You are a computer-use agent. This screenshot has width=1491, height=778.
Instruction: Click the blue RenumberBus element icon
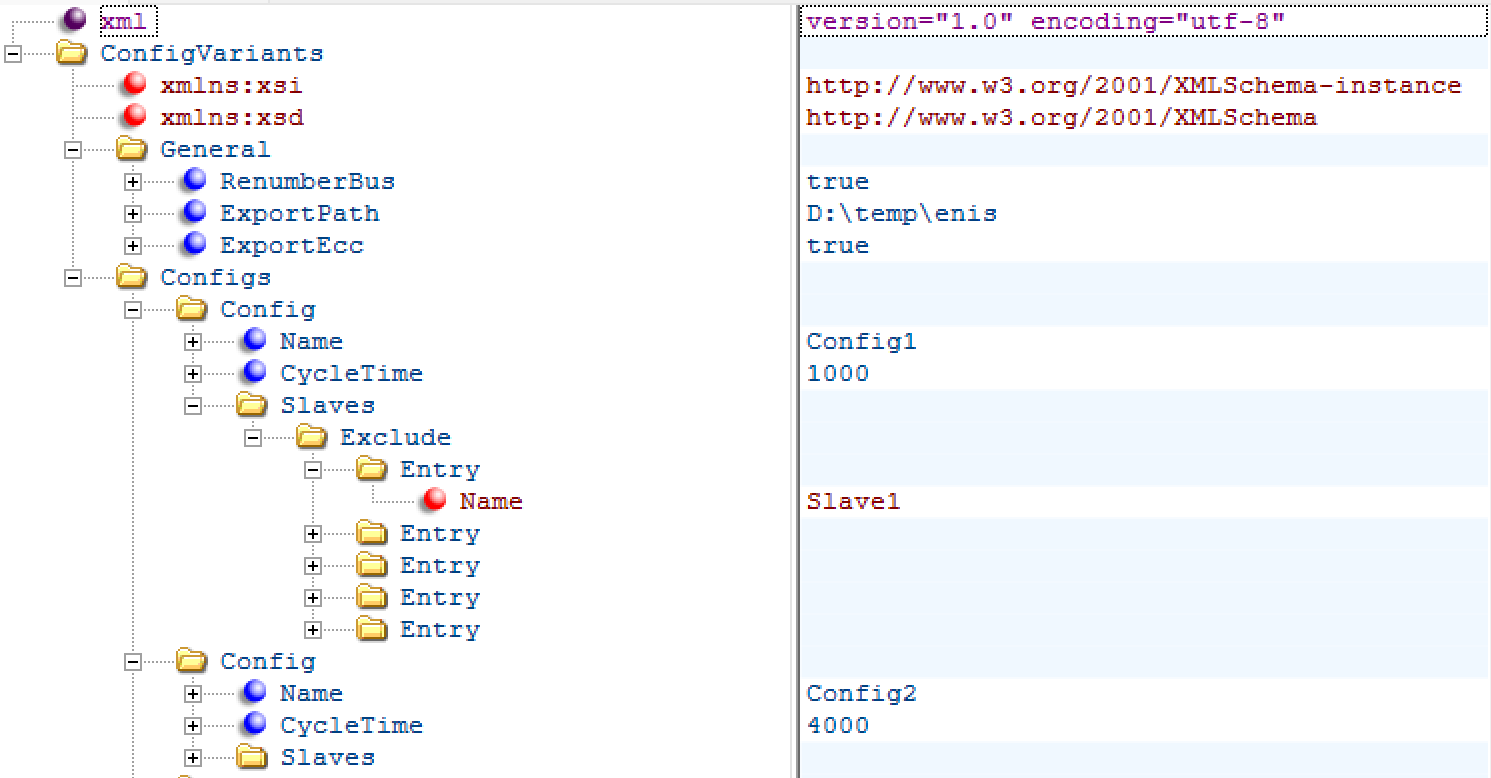(192, 179)
